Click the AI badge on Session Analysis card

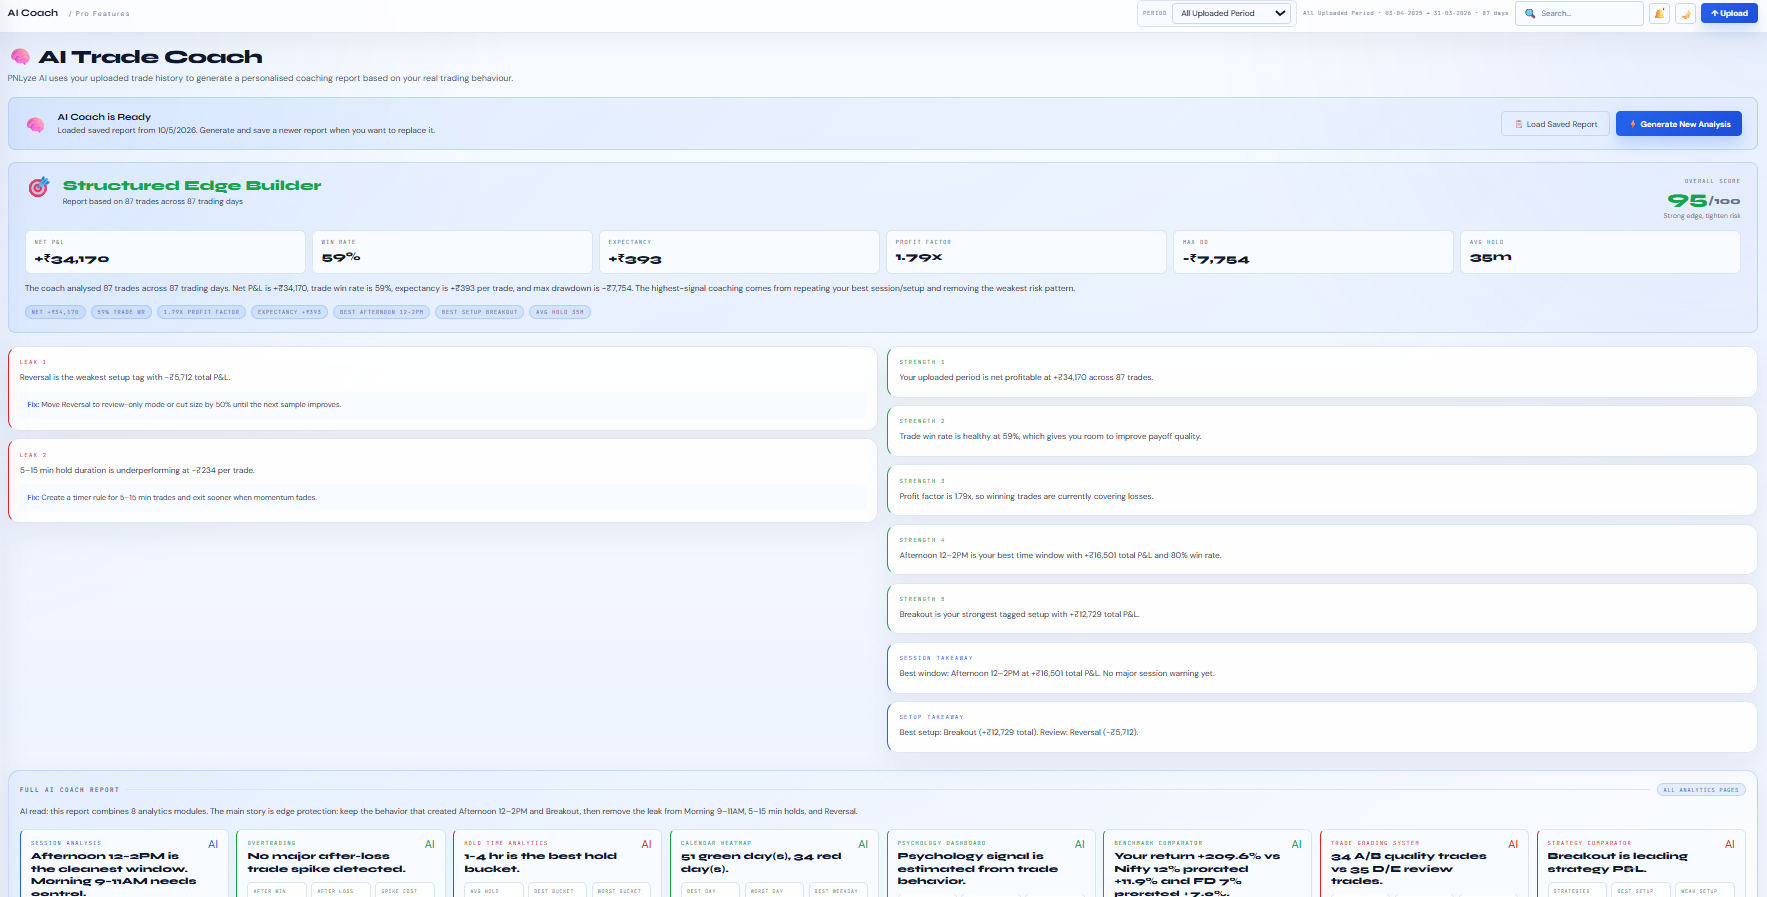pyautogui.click(x=213, y=844)
